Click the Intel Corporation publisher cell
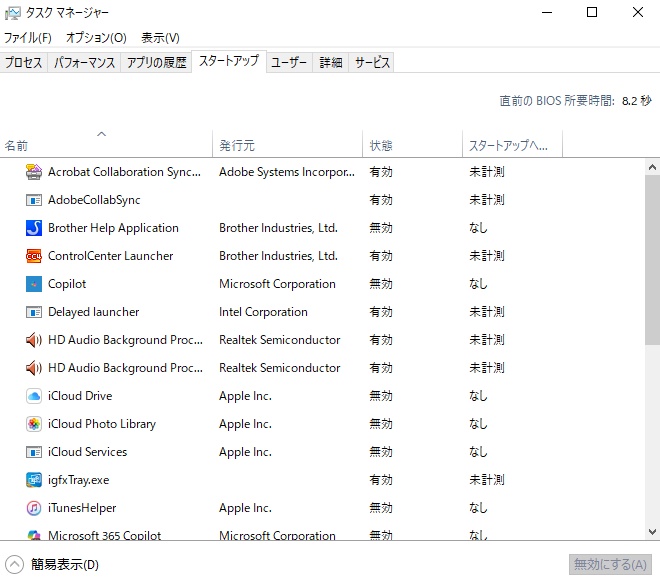 [263, 312]
